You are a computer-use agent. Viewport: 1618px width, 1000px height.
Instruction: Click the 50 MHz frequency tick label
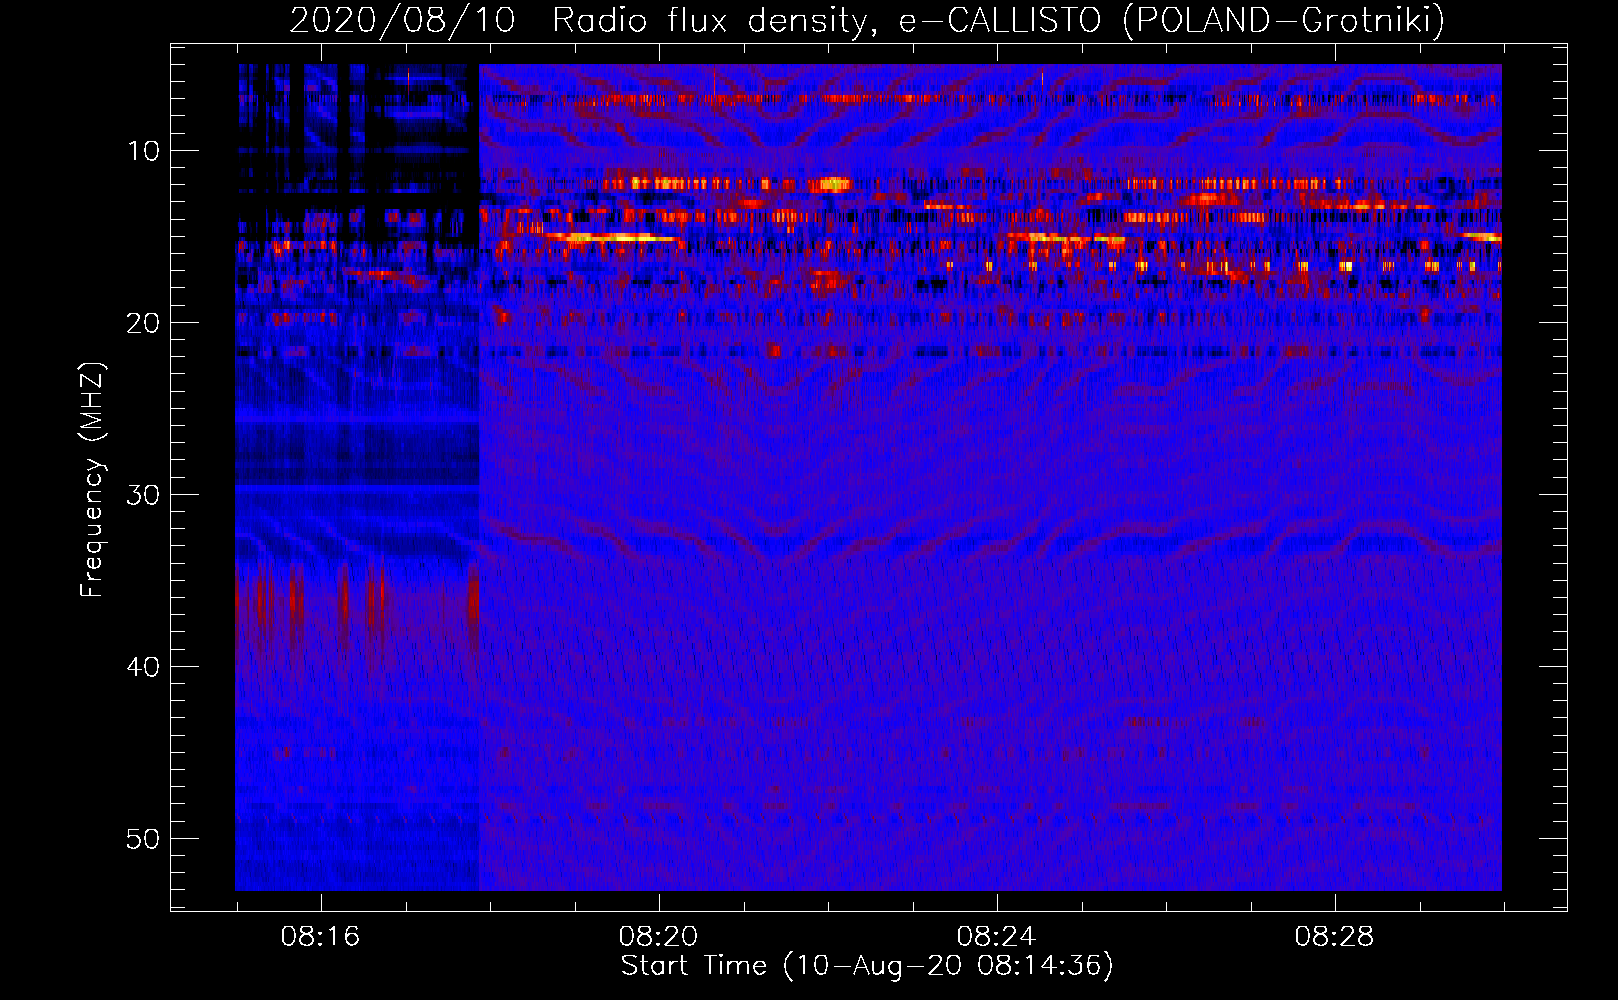[143, 839]
